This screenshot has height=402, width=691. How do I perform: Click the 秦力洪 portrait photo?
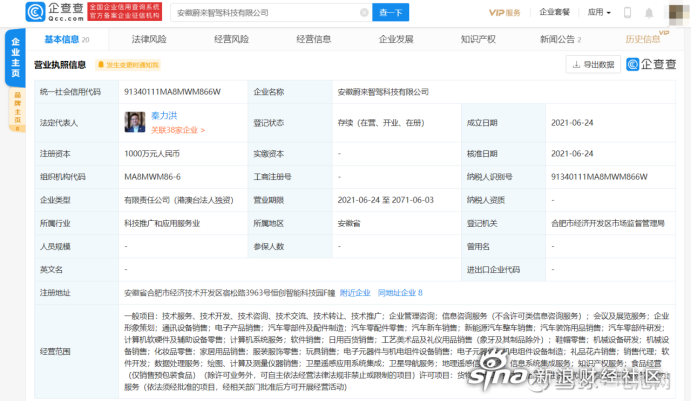[x=134, y=122]
